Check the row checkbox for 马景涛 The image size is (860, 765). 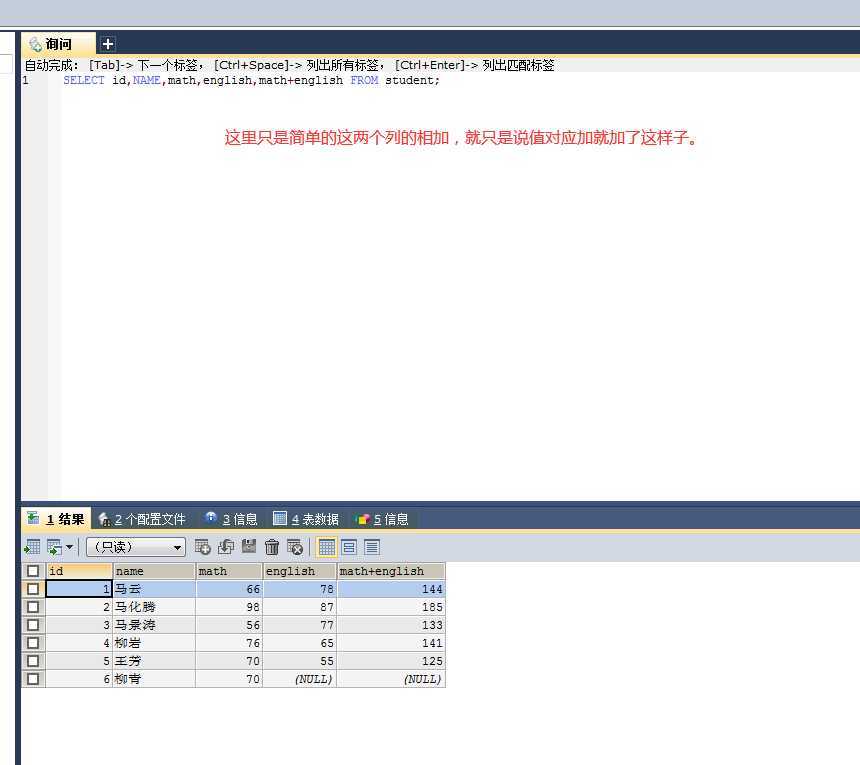[33, 625]
